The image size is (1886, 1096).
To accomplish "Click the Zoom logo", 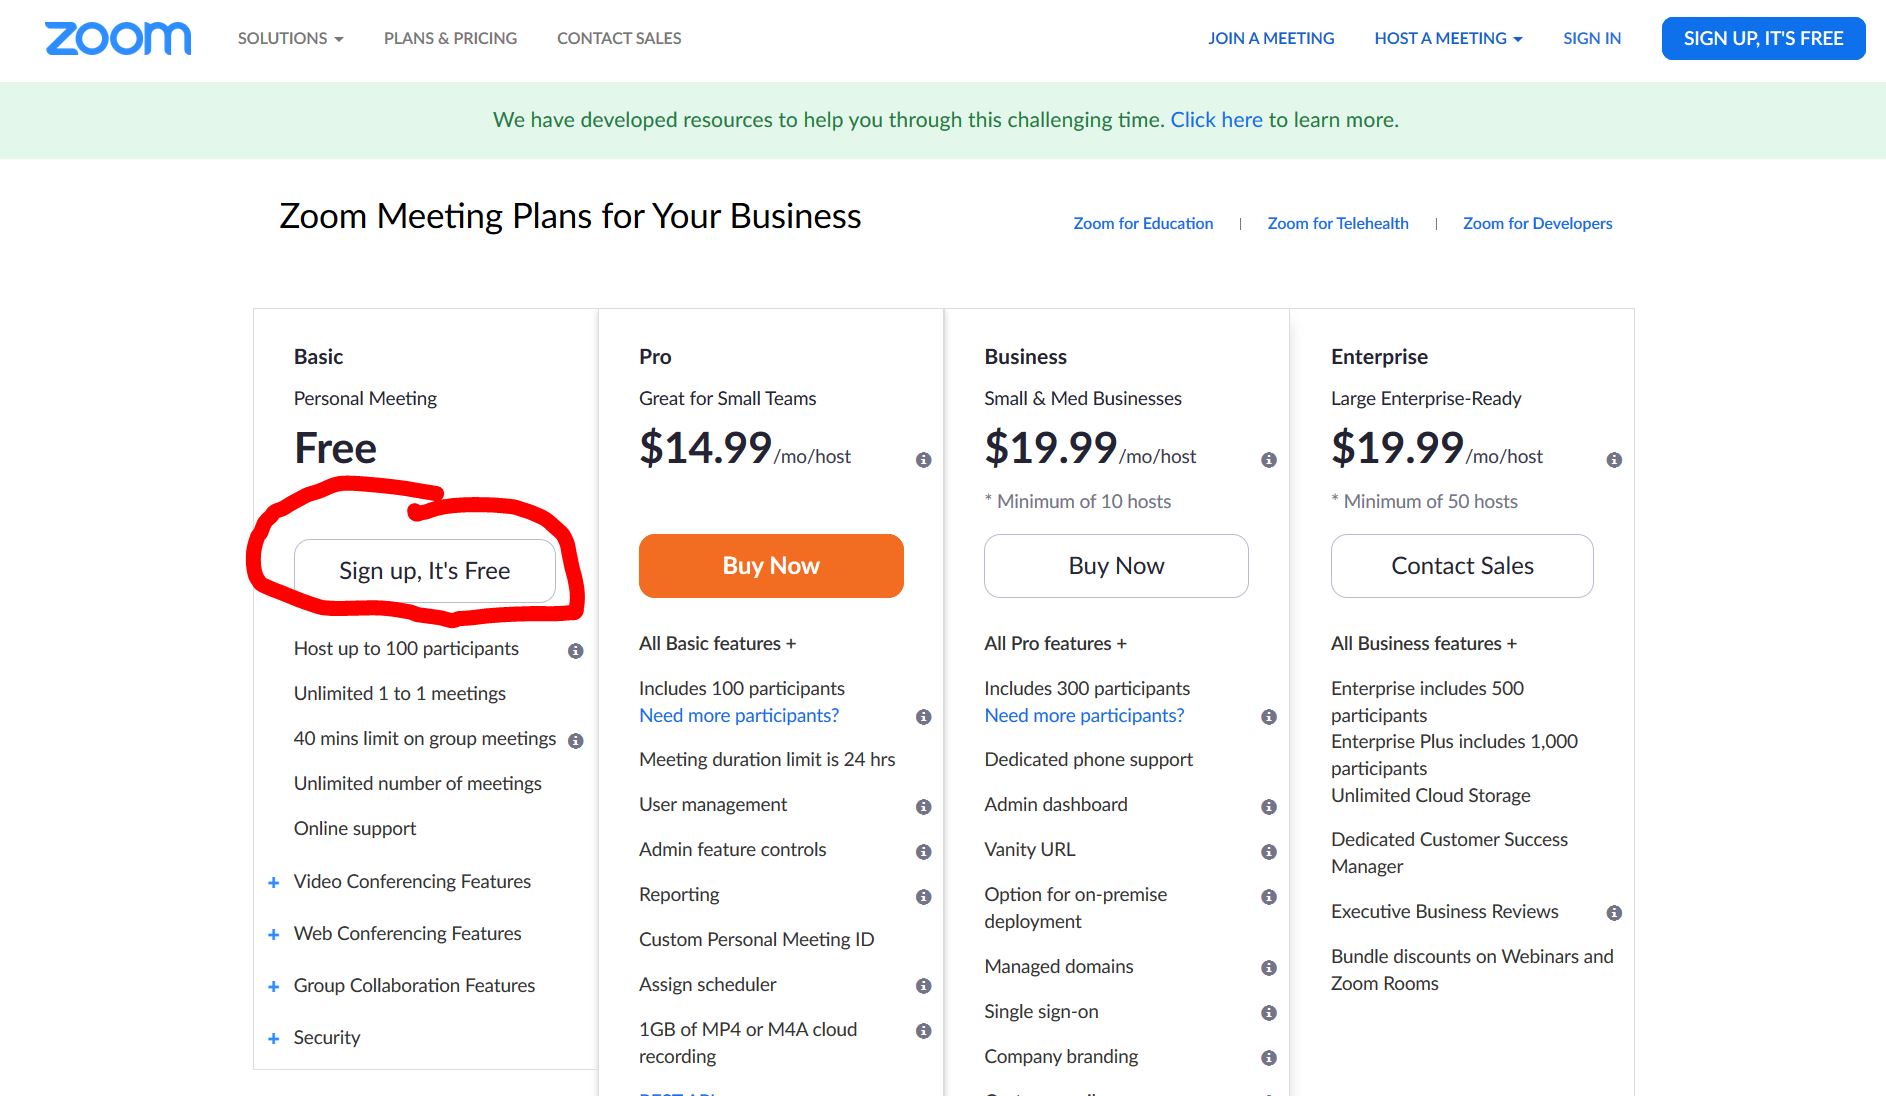I will (x=118, y=38).
